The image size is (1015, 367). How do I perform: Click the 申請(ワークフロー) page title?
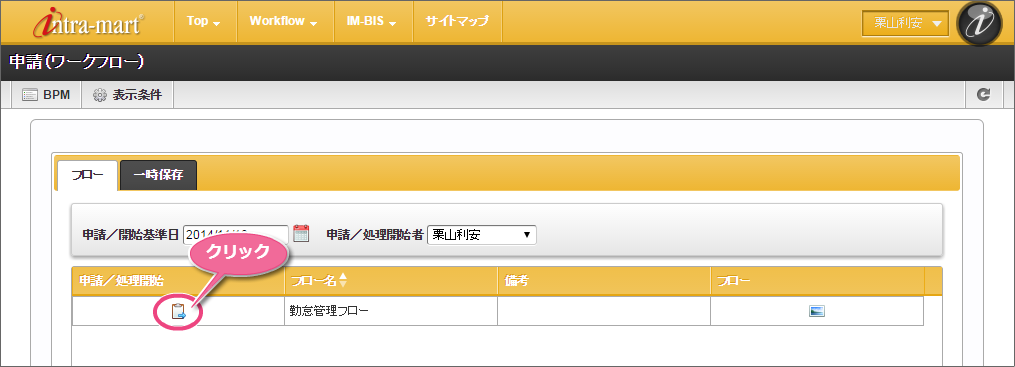coord(76,62)
